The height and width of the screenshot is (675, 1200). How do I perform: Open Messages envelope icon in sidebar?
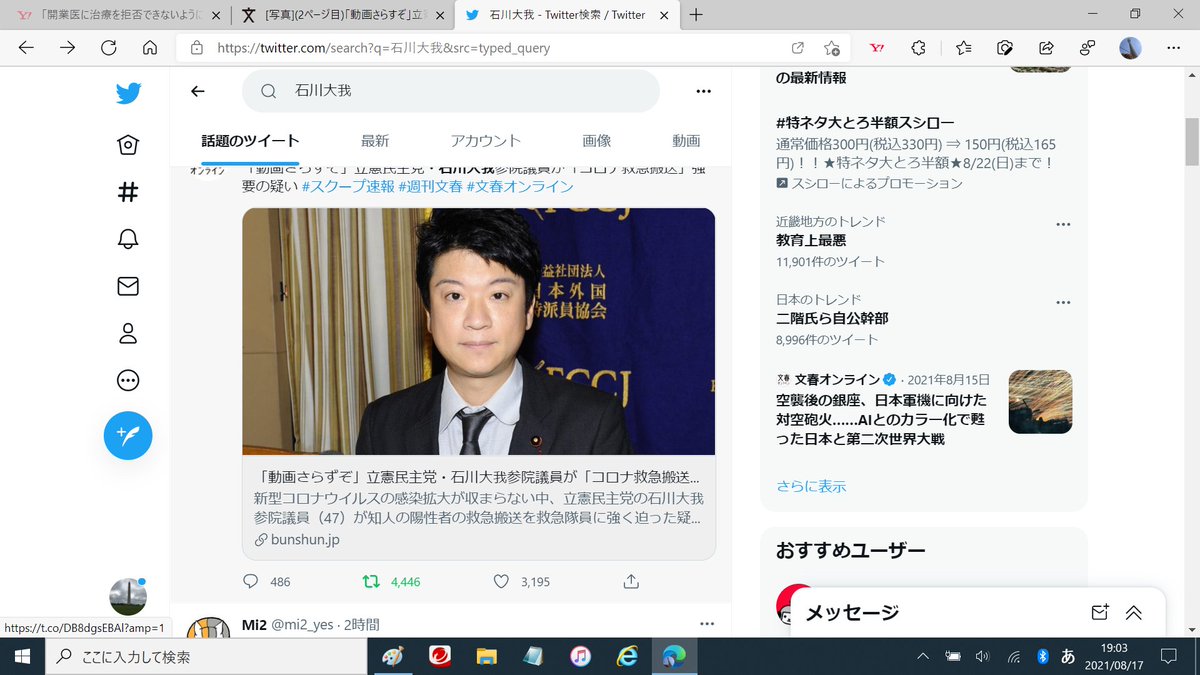pyautogui.click(x=128, y=286)
